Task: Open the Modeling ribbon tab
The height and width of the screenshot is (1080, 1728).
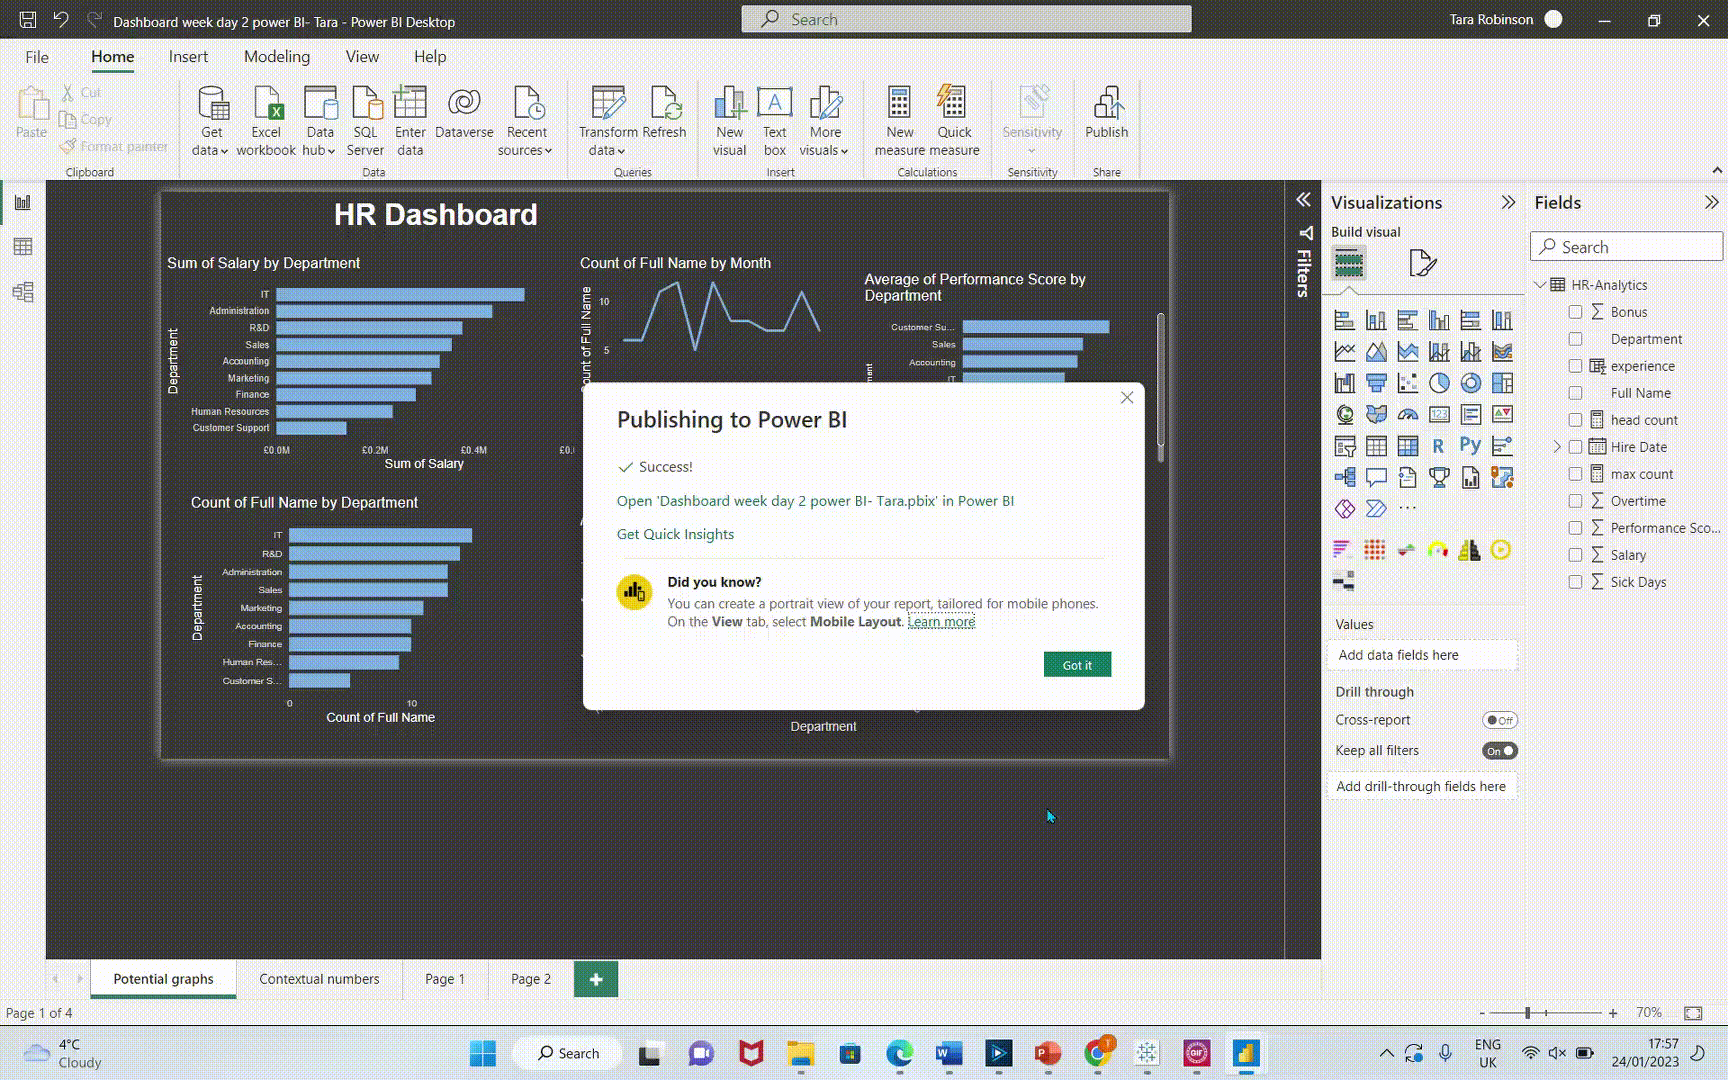Action: (x=277, y=57)
